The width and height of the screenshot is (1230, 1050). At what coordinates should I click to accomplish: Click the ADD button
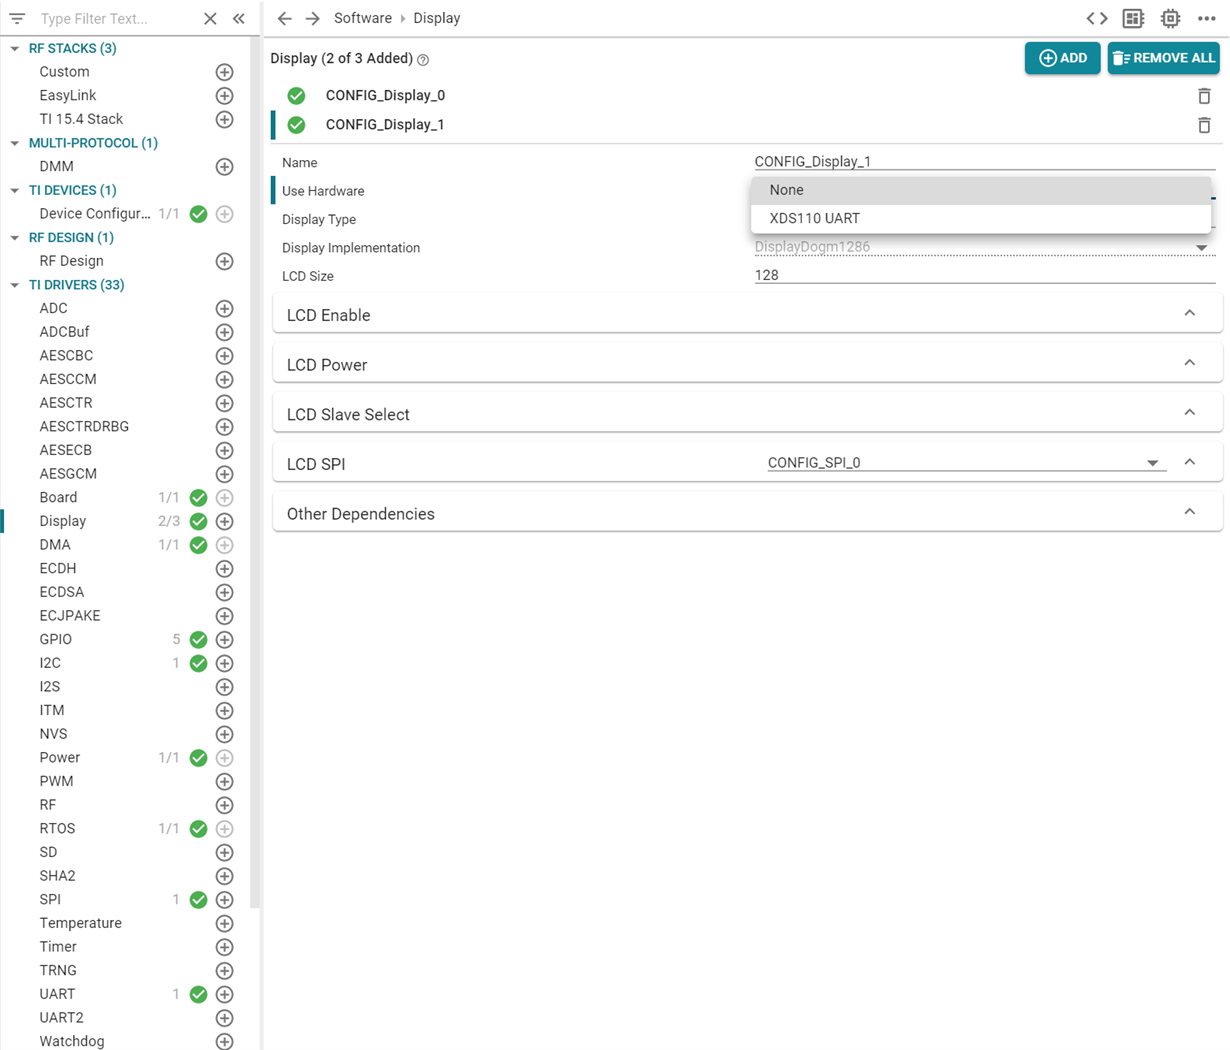click(x=1062, y=58)
